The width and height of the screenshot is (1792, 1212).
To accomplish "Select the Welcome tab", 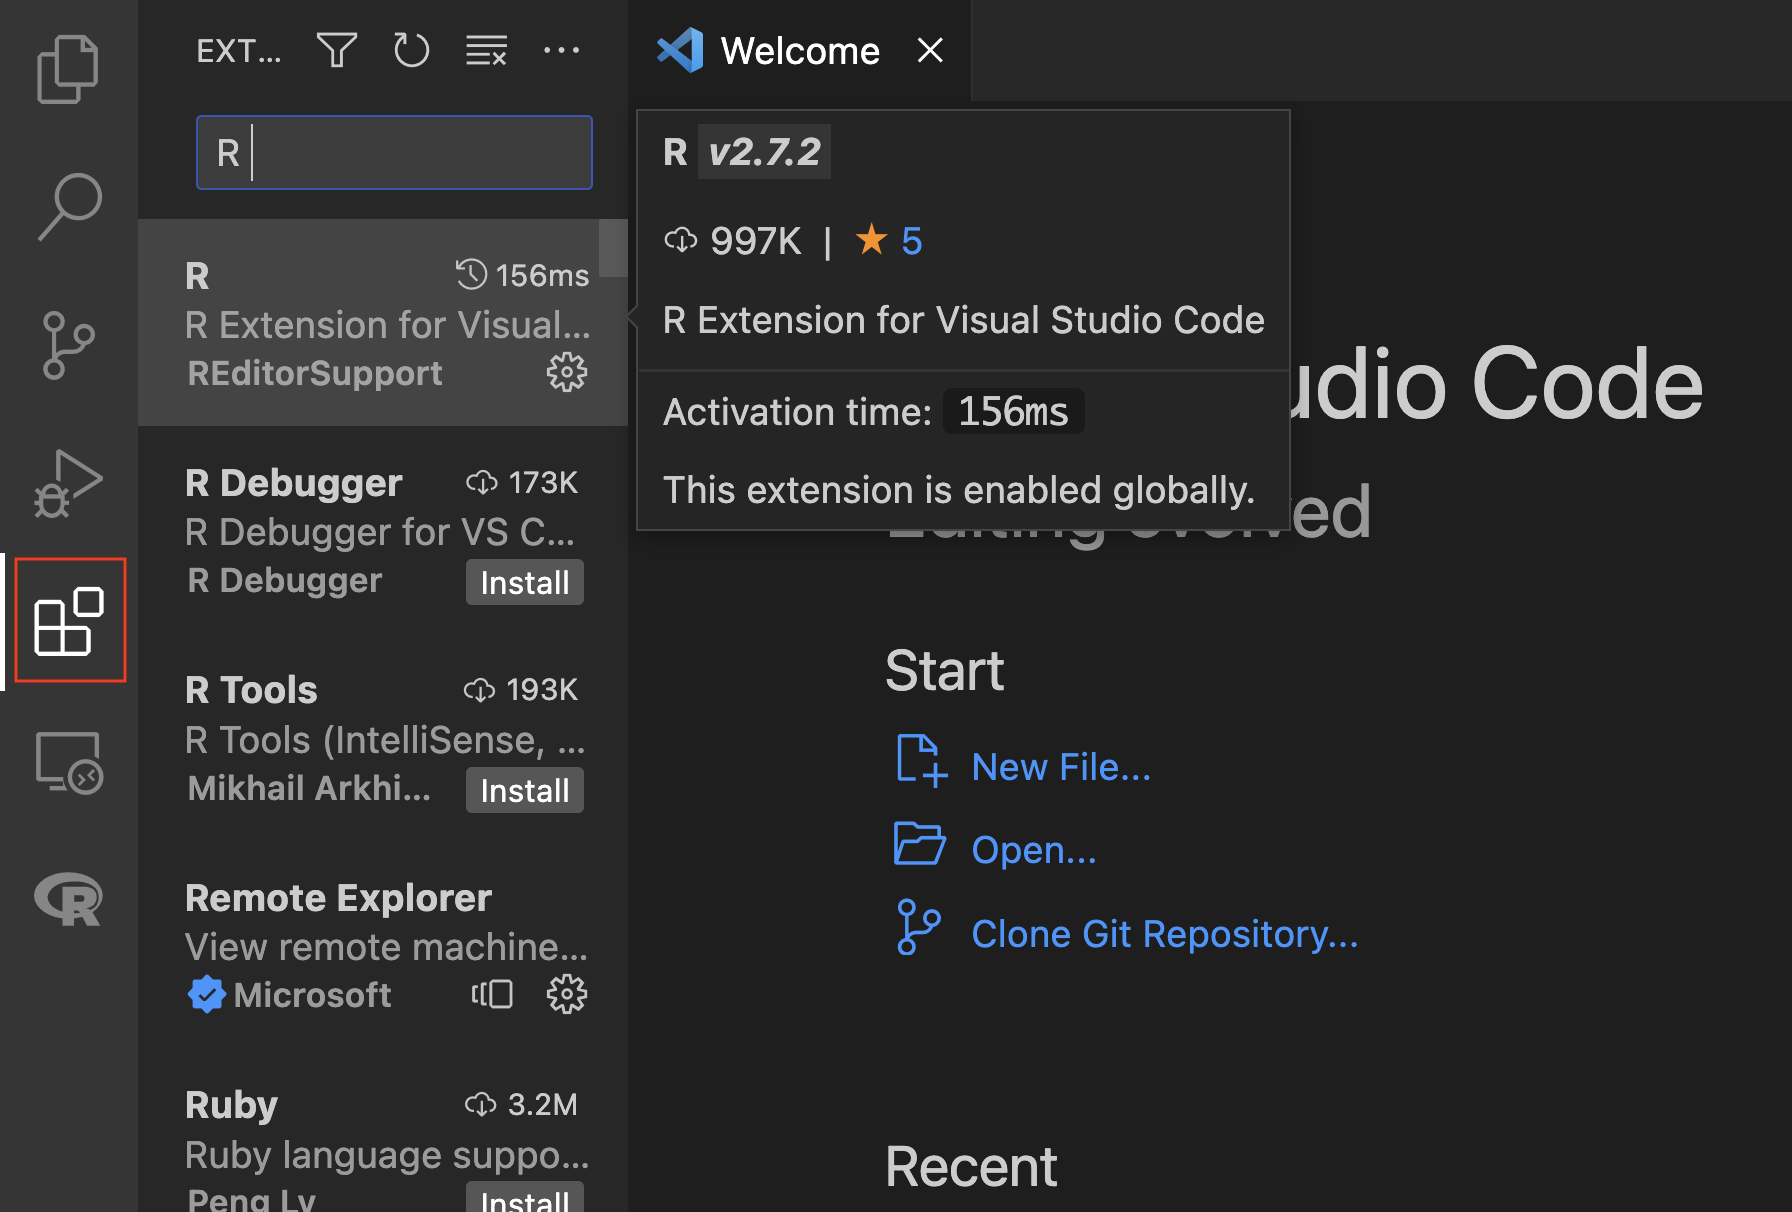I will click(799, 51).
